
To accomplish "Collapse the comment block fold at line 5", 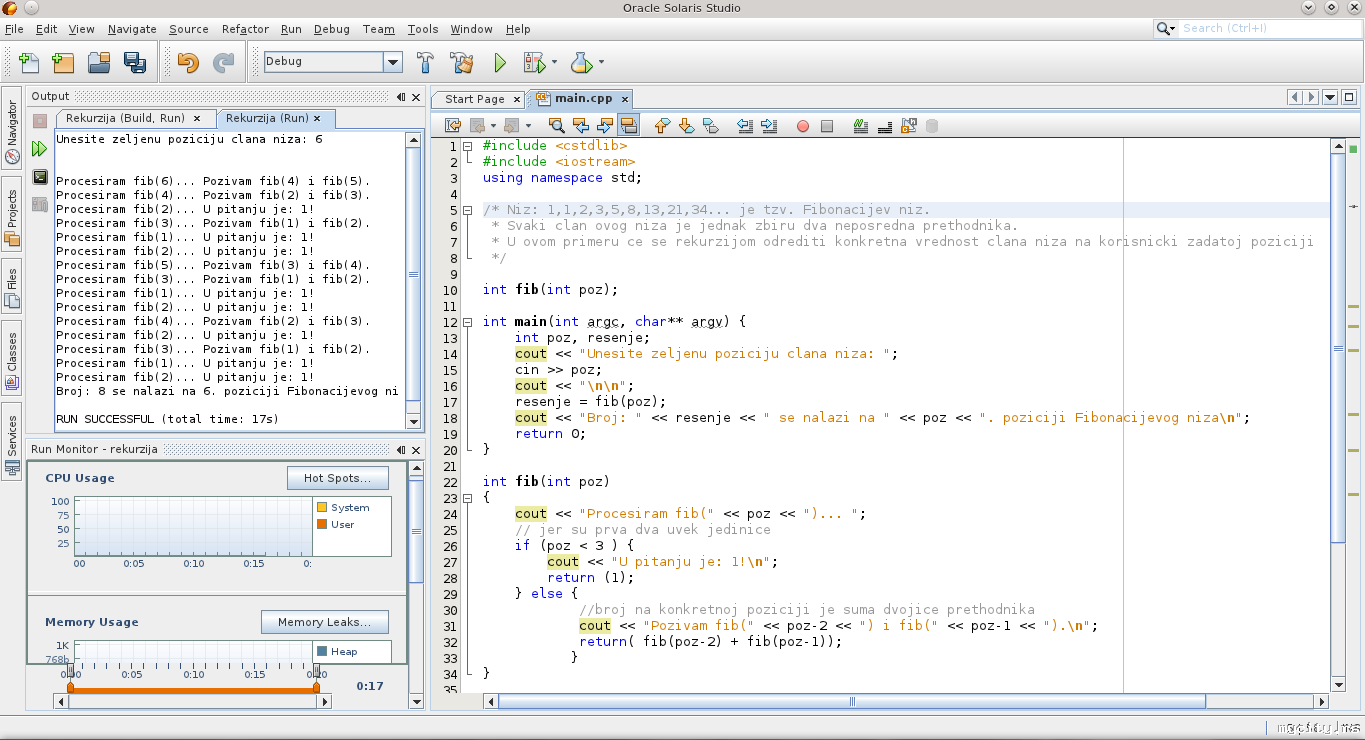I will click(x=467, y=210).
